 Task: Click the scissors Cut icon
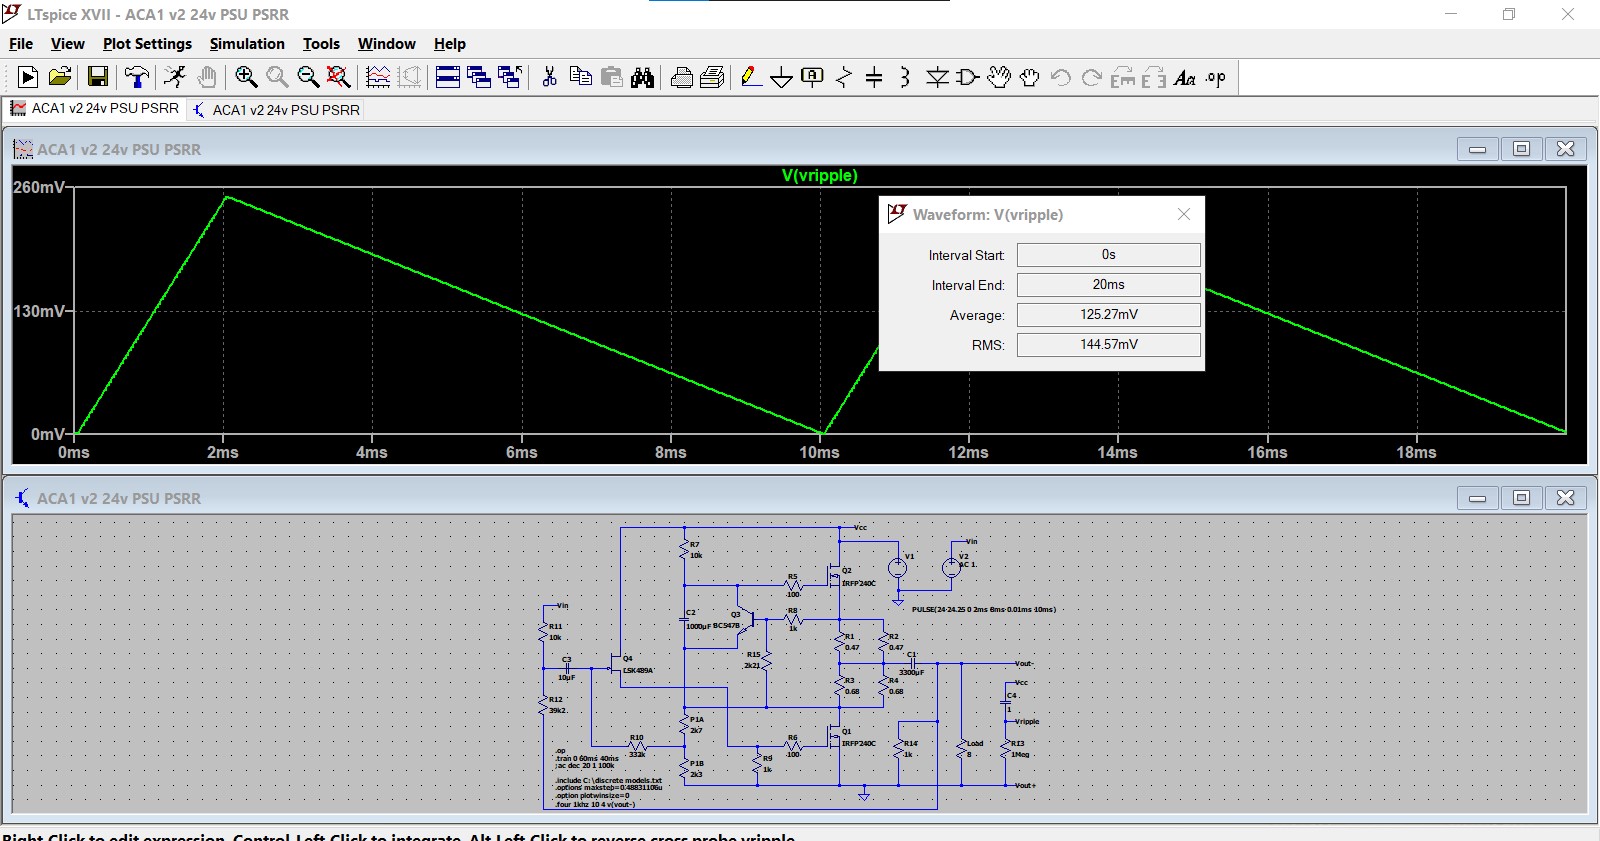pyautogui.click(x=549, y=77)
